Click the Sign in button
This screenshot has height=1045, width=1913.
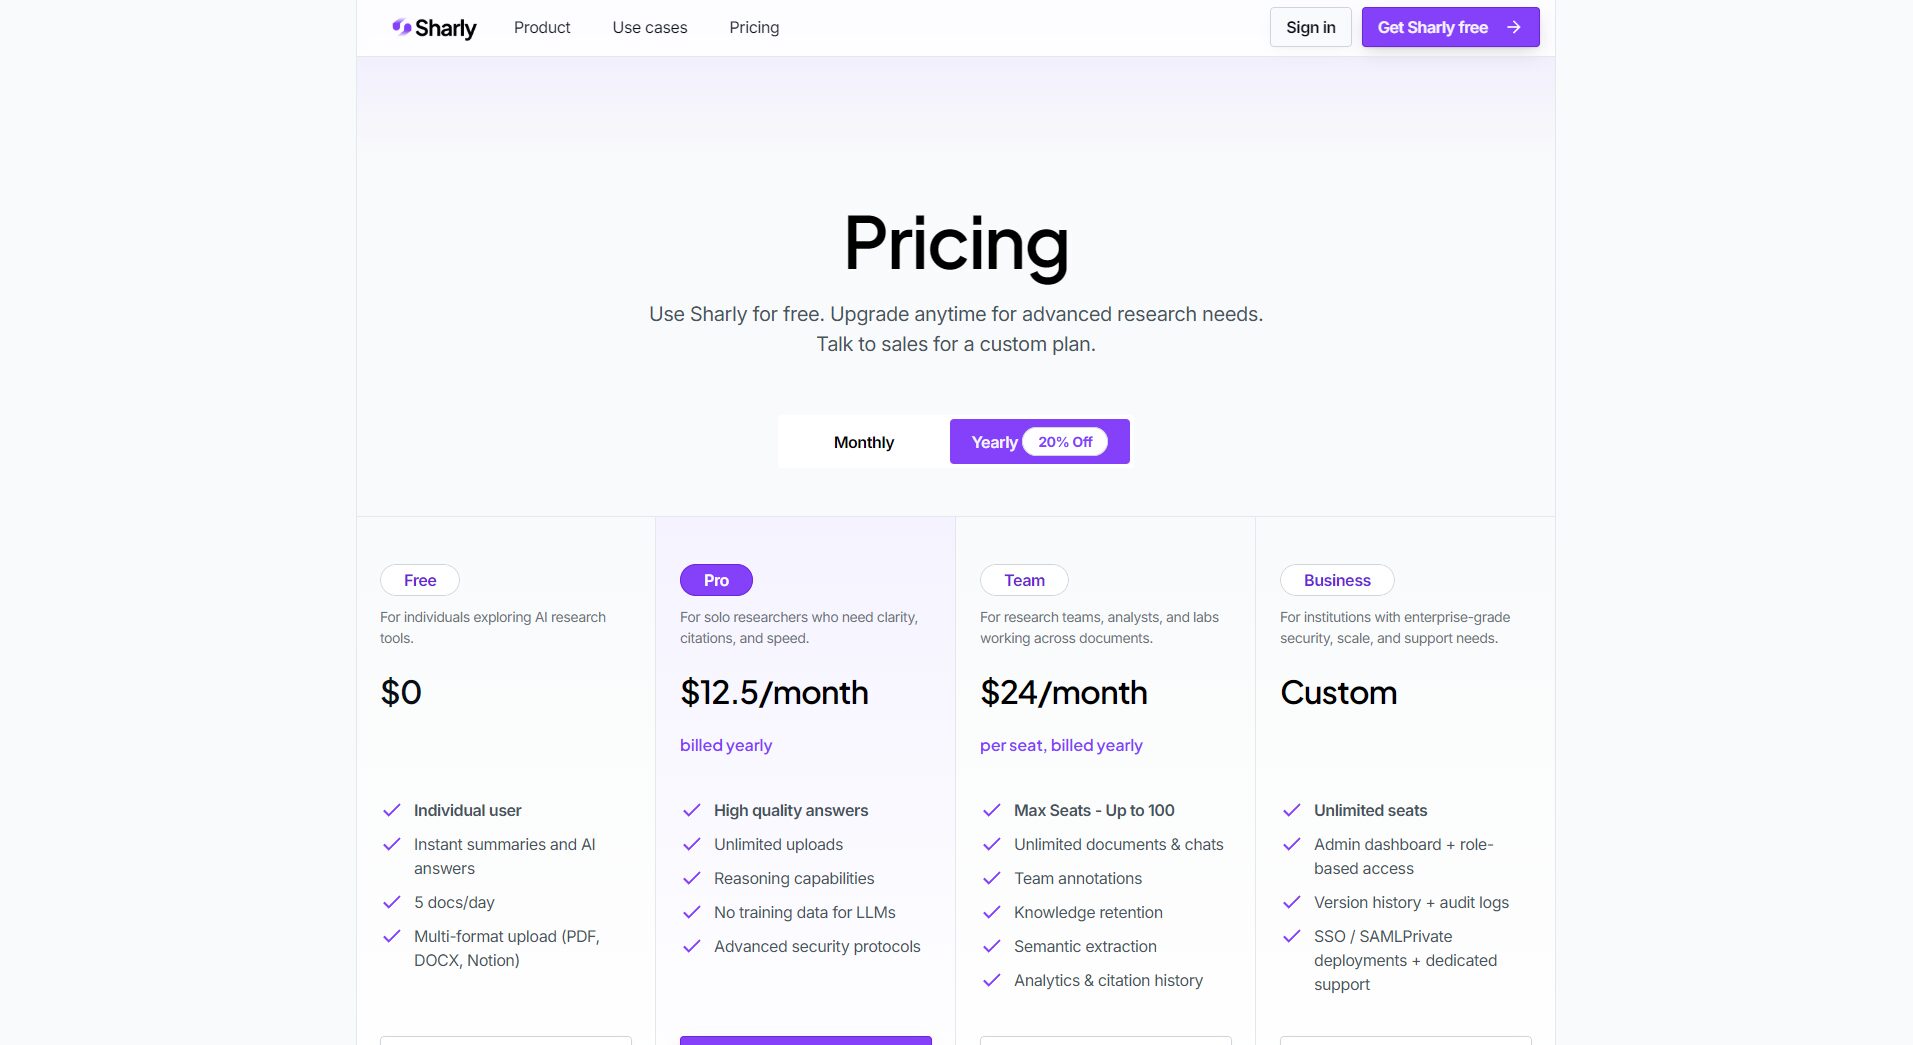[1310, 27]
